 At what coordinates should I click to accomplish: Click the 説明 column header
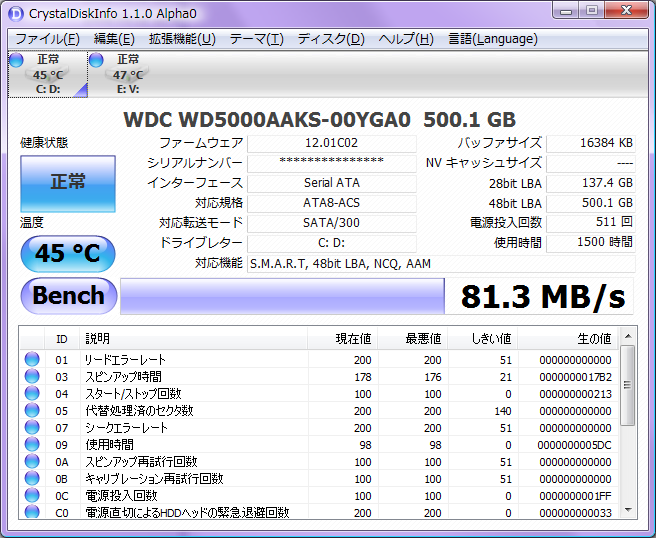tap(193, 338)
